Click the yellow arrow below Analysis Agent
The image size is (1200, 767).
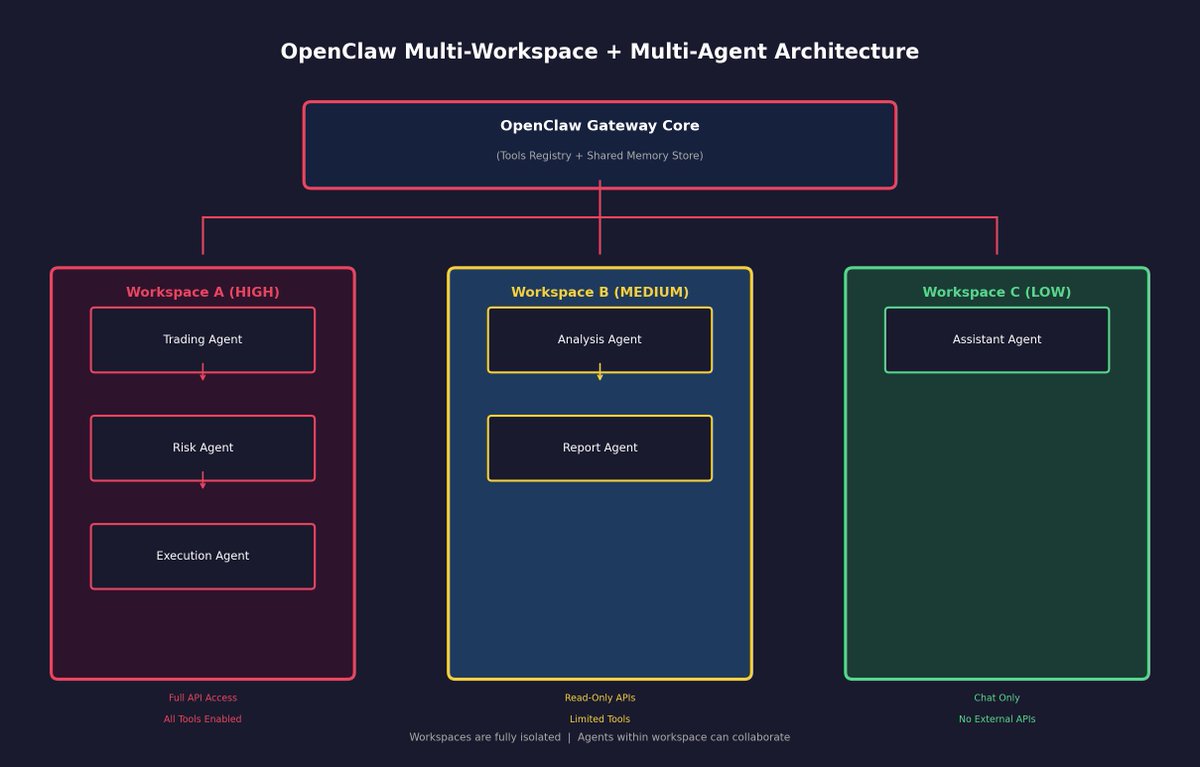point(600,374)
